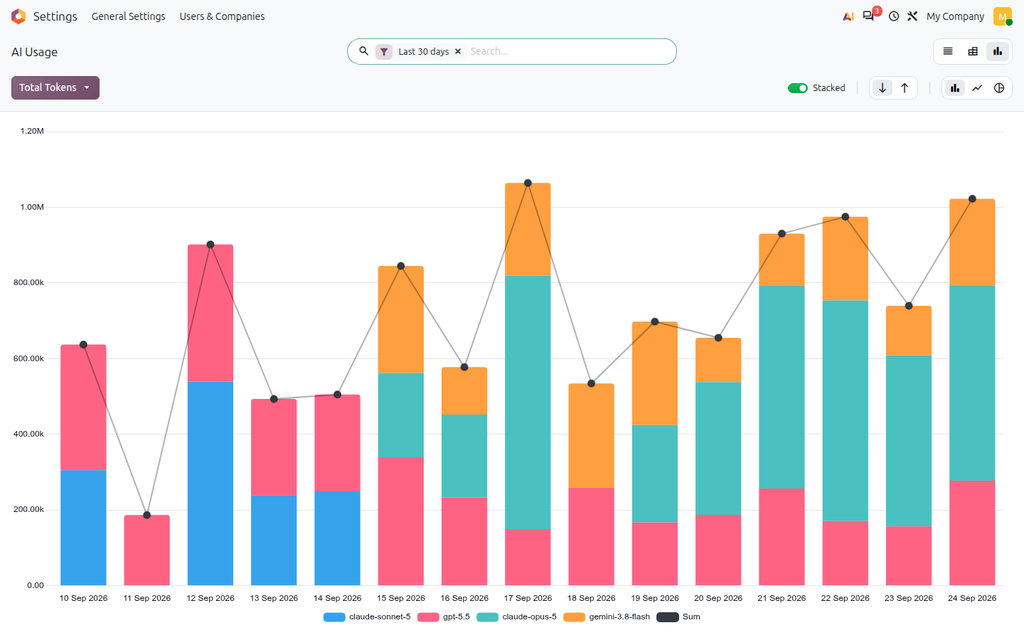1024x640 pixels.
Task: Remove the Last 30 days filter
Action: [458, 52]
